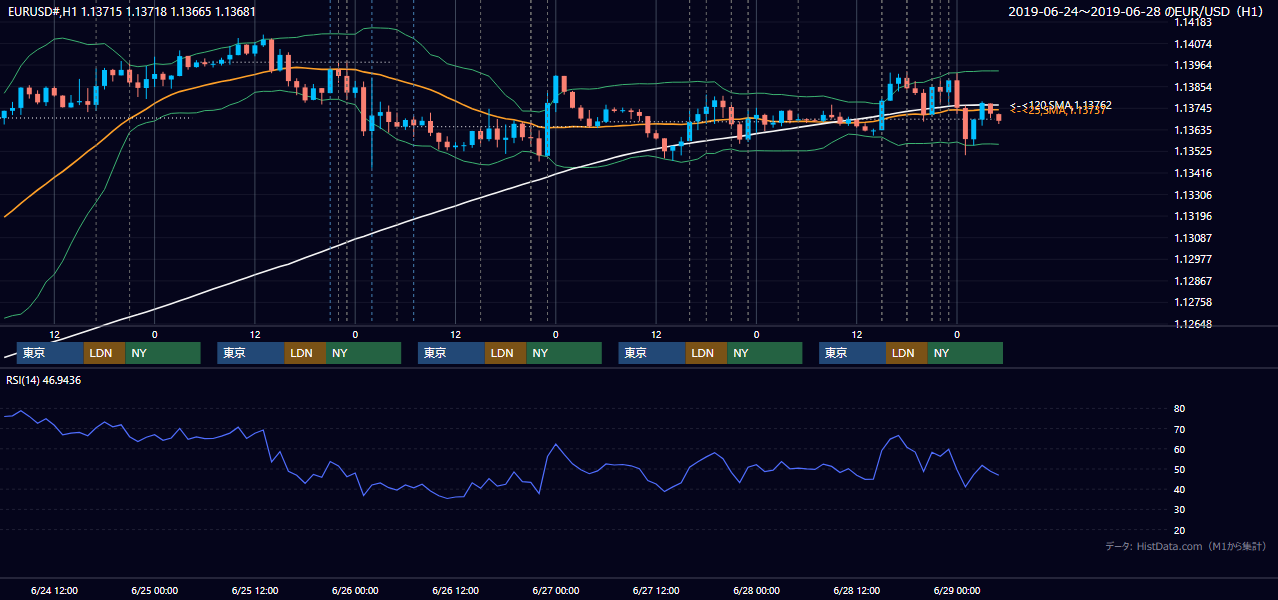Select the 6/25 12:00 time axis label
This screenshot has height=600, width=1278.
pos(254,590)
